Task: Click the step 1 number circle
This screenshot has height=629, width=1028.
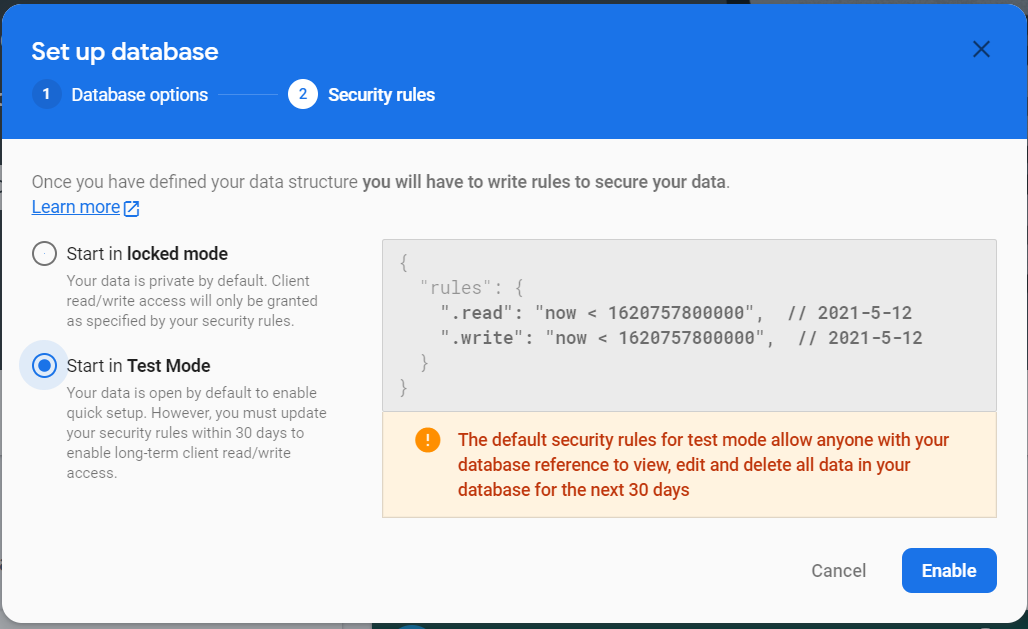Action: (46, 95)
